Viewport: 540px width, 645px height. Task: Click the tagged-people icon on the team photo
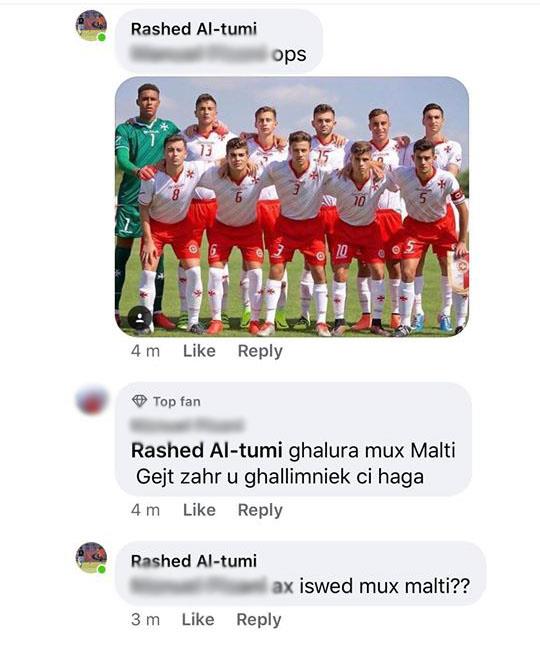pos(140,318)
